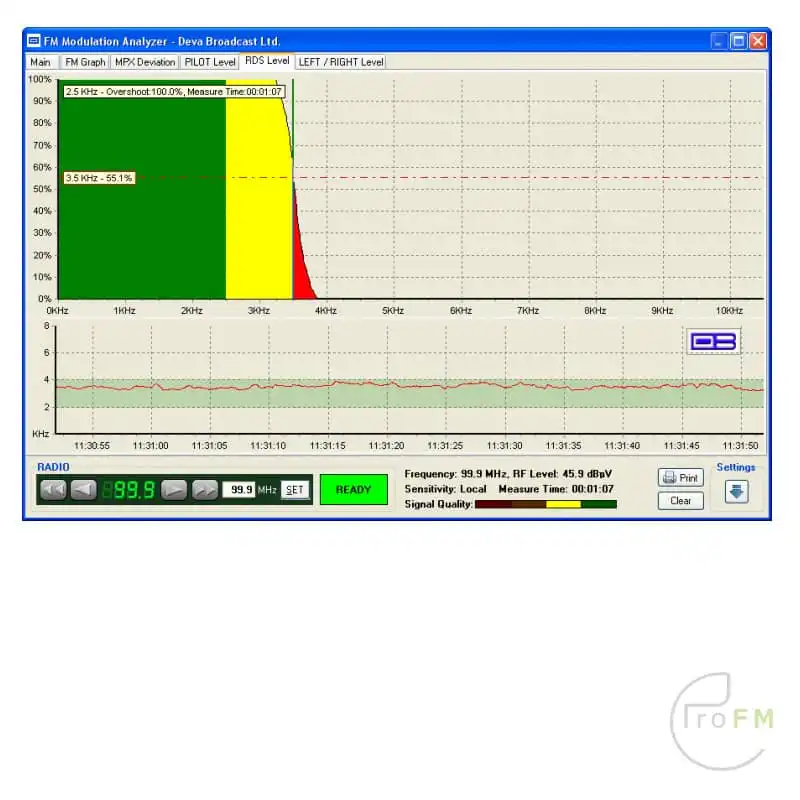Click the application icon in the title bar

(x=34, y=41)
